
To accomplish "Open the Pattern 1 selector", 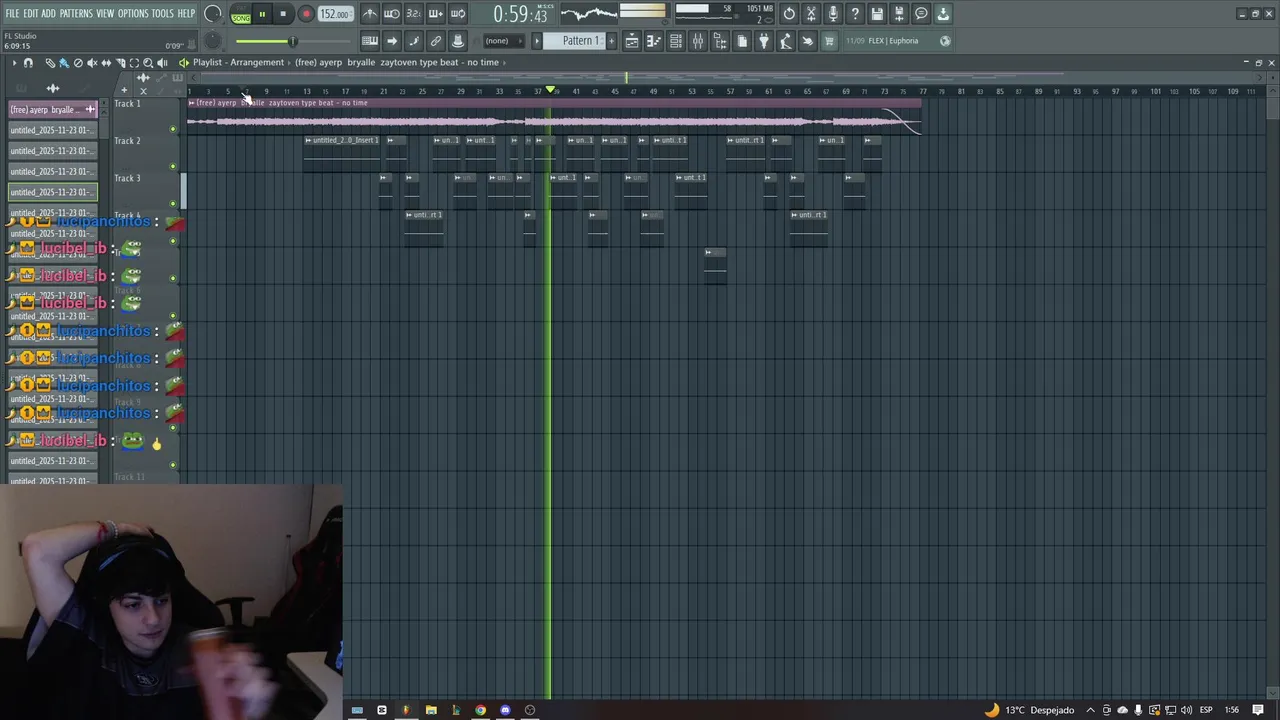I will pyautogui.click(x=574, y=41).
